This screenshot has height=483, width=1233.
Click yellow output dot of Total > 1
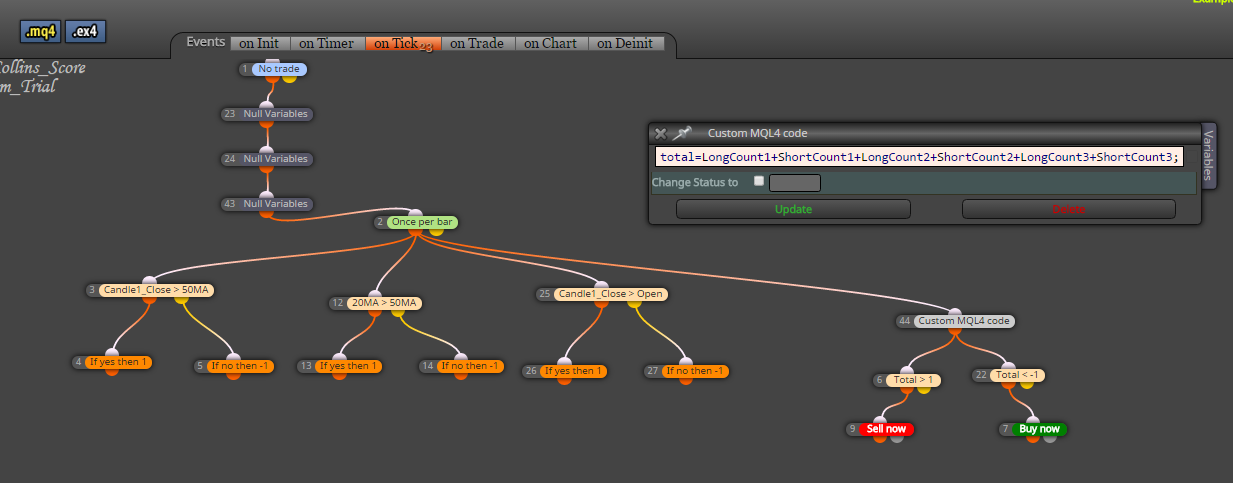[923, 388]
